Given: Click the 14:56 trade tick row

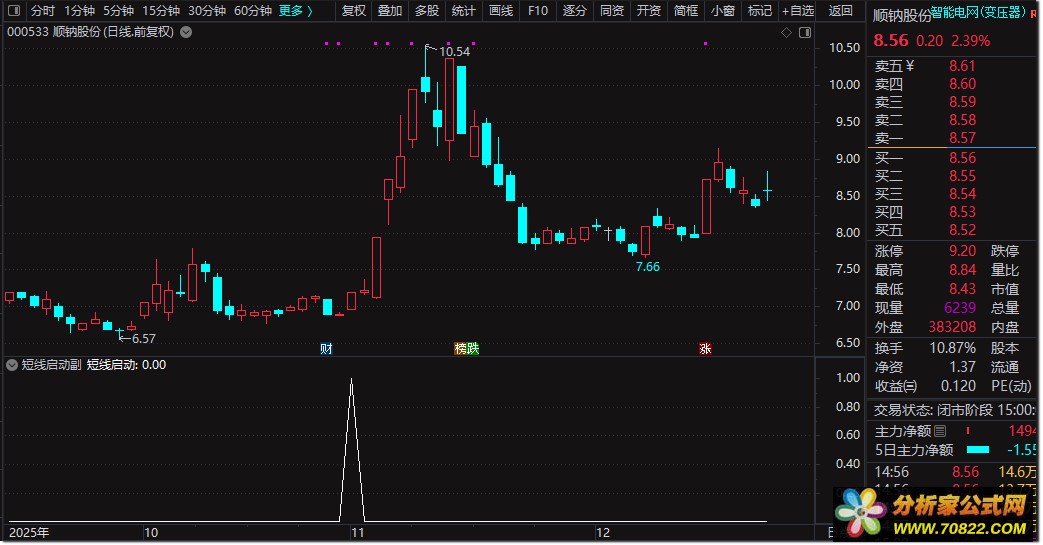Looking at the screenshot, I should [954, 472].
